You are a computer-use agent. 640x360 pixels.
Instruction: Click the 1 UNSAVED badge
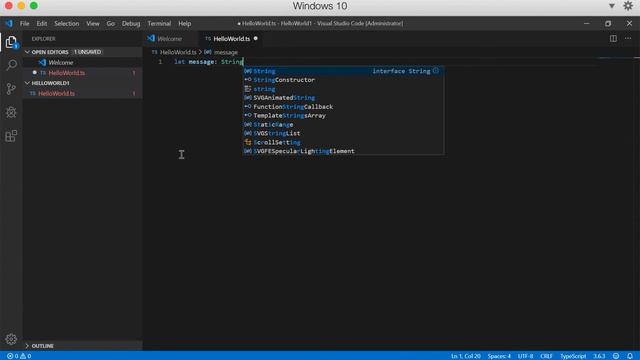pyautogui.click(x=87, y=52)
